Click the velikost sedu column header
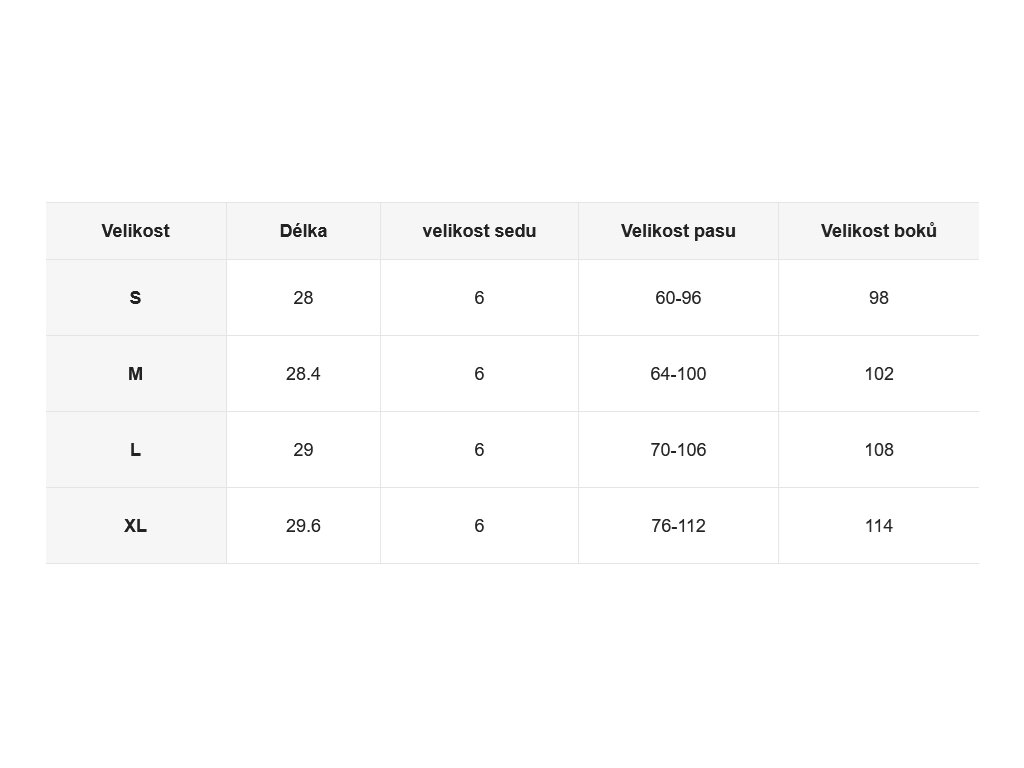This screenshot has width=1024, height=768. click(x=479, y=231)
